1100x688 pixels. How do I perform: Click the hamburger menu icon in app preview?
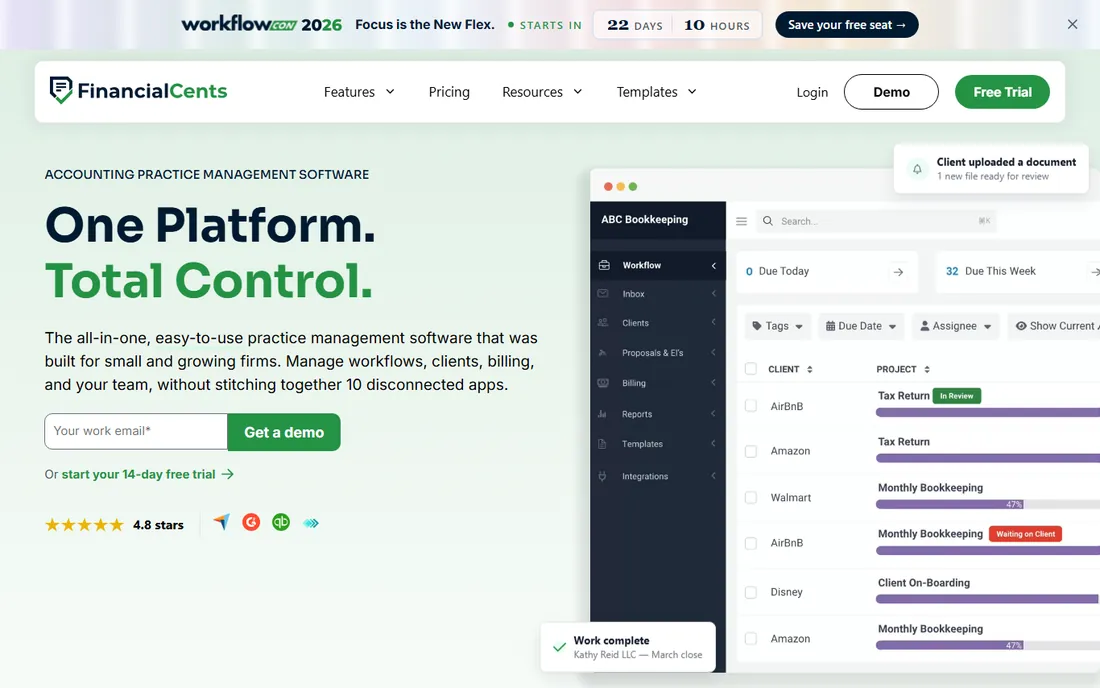(x=742, y=221)
